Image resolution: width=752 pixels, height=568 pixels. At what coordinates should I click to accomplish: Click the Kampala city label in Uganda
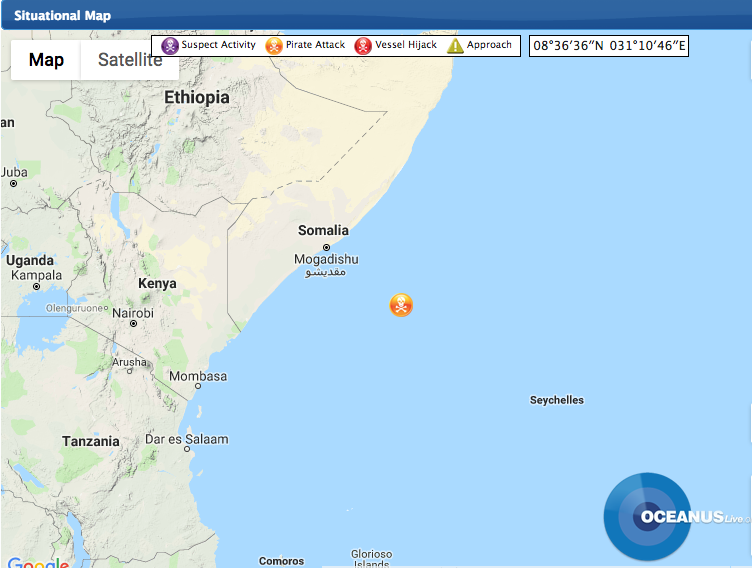click(x=35, y=274)
